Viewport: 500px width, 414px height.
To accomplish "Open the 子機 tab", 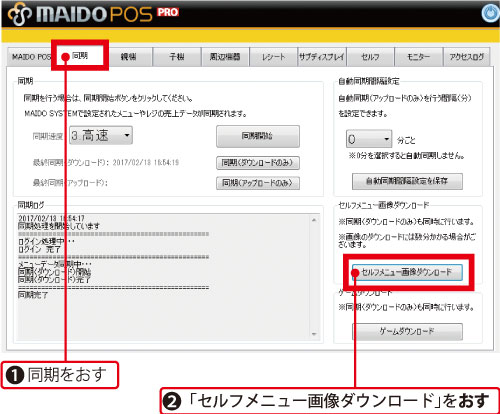I will click(177, 57).
